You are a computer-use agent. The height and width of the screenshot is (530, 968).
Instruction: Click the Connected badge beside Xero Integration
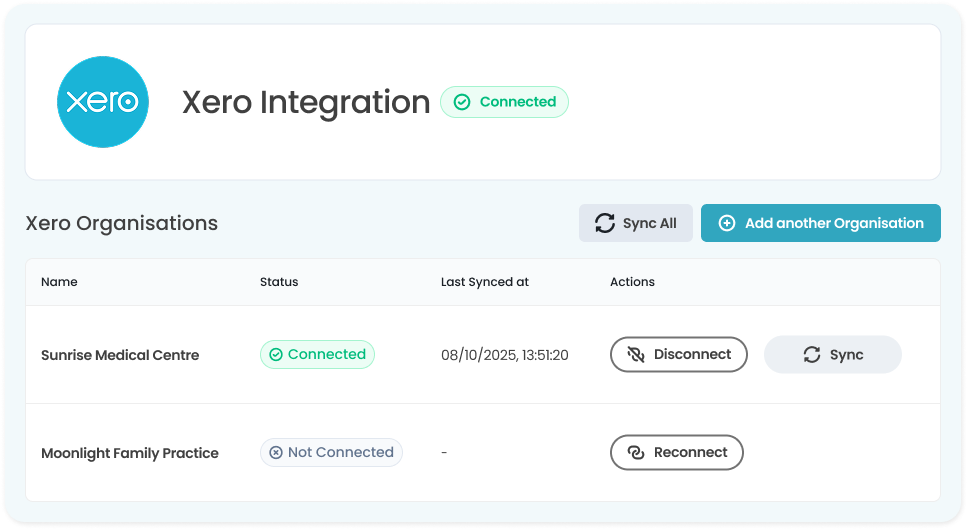[x=504, y=102]
